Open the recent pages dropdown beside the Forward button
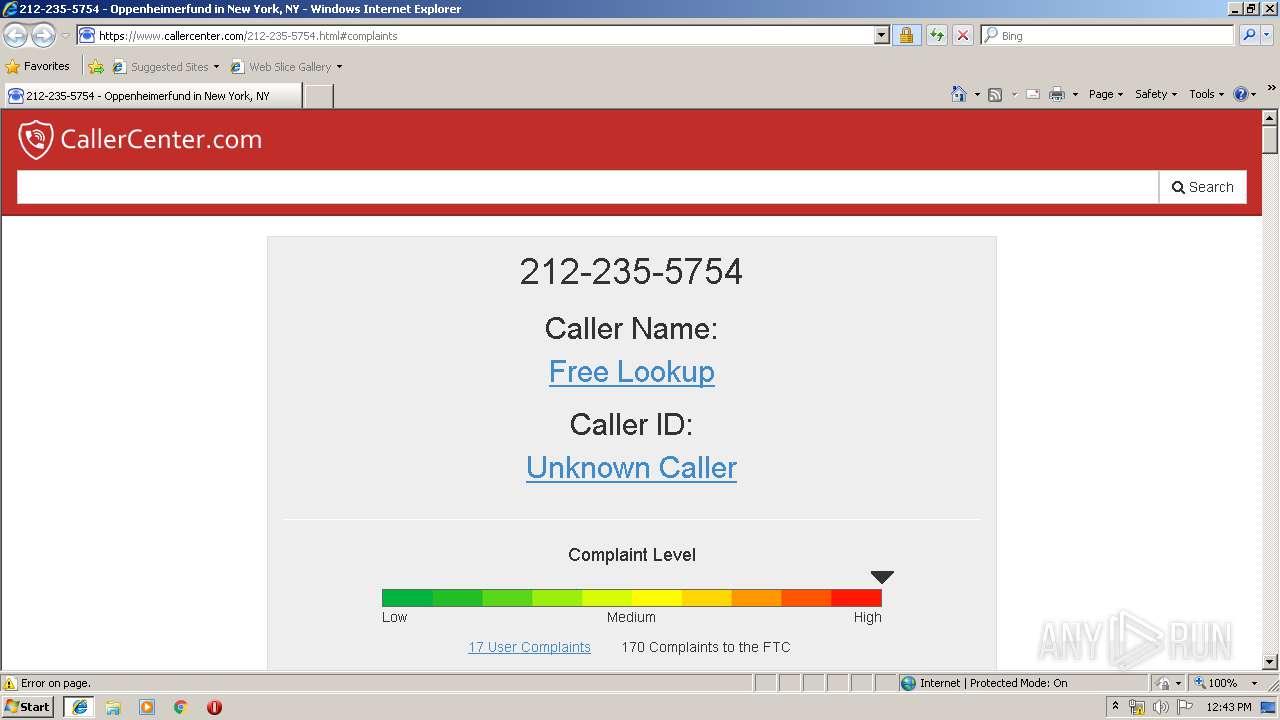This screenshot has width=1280, height=720. point(65,36)
